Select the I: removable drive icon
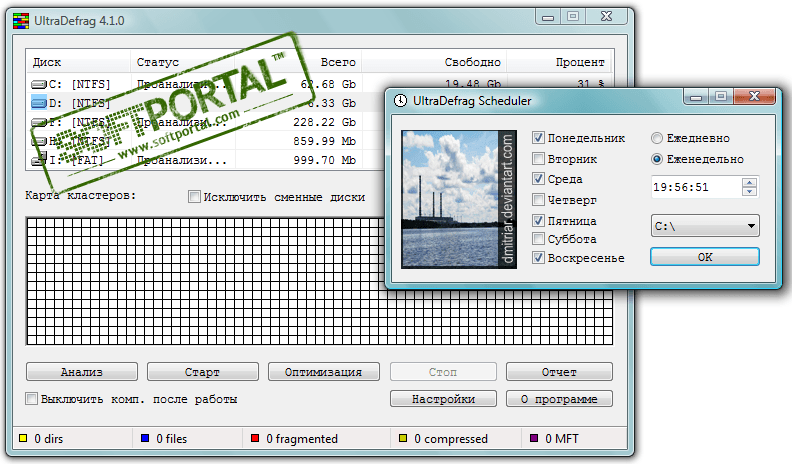792x464 pixels. click(39, 160)
